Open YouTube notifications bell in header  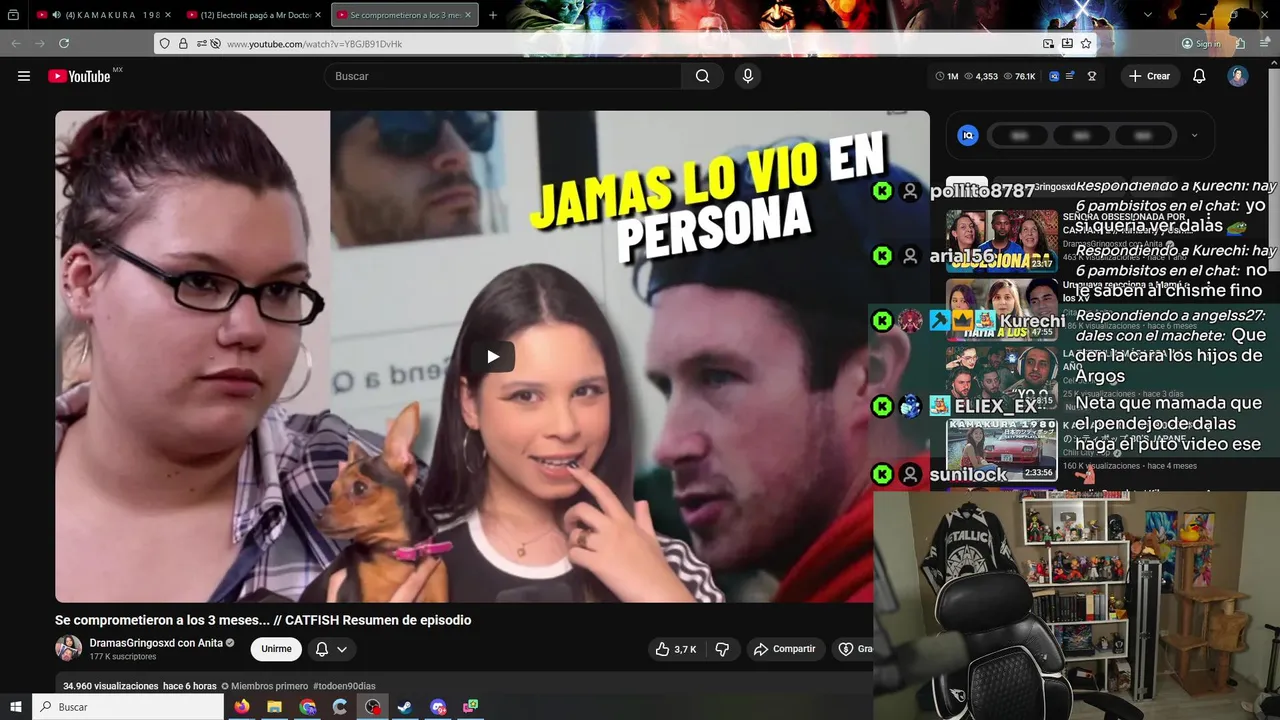coord(1199,76)
